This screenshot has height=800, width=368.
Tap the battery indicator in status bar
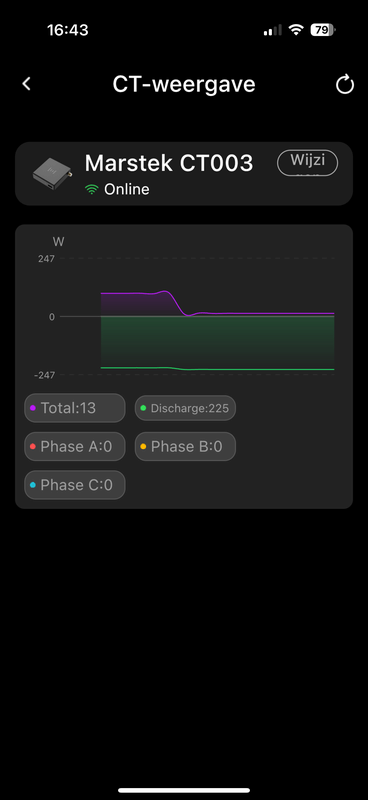pos(323,30)
